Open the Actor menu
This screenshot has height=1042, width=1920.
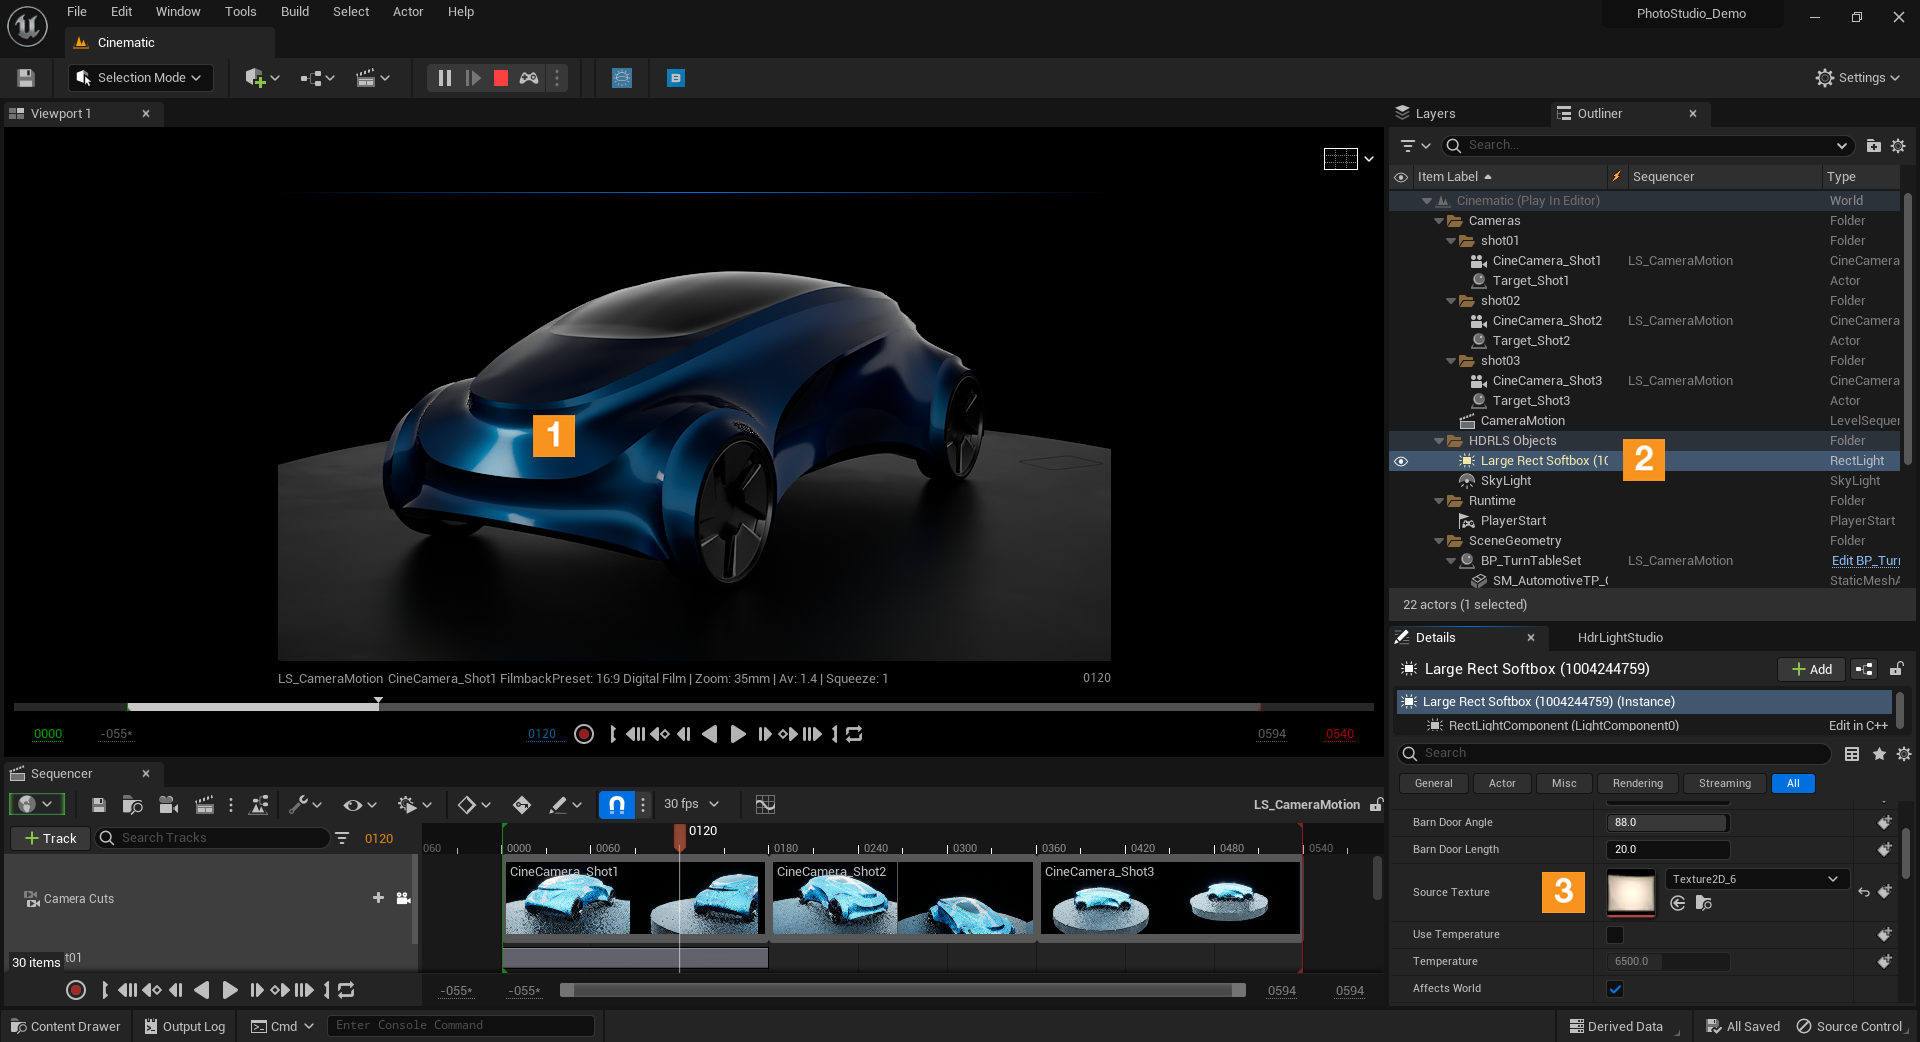pyautogui.click(x=408, y=12)
